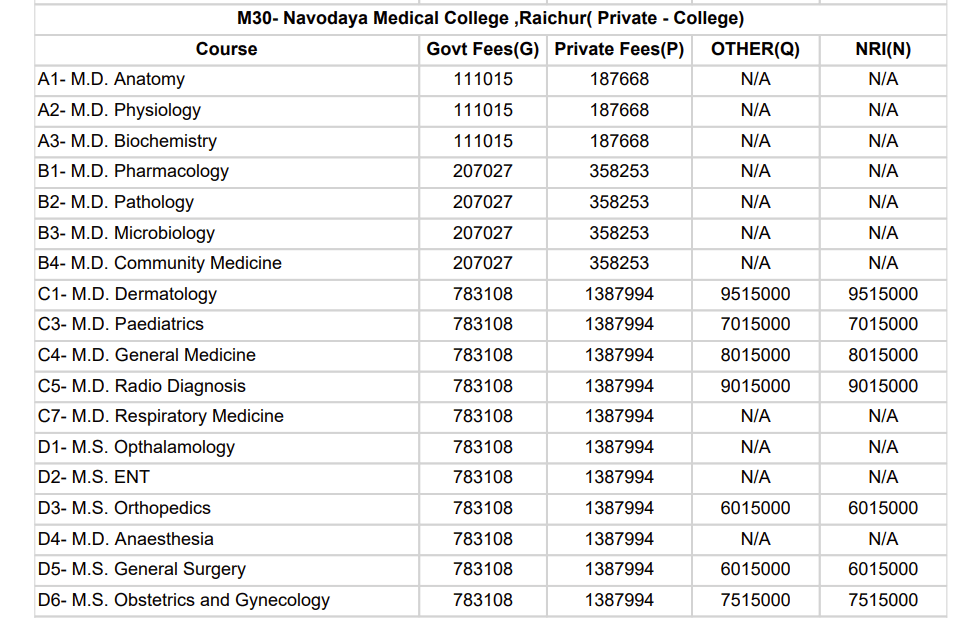The image size is (974, 618).
Task: Select the OTHER(Q) column header
Action: coord(755,49)
